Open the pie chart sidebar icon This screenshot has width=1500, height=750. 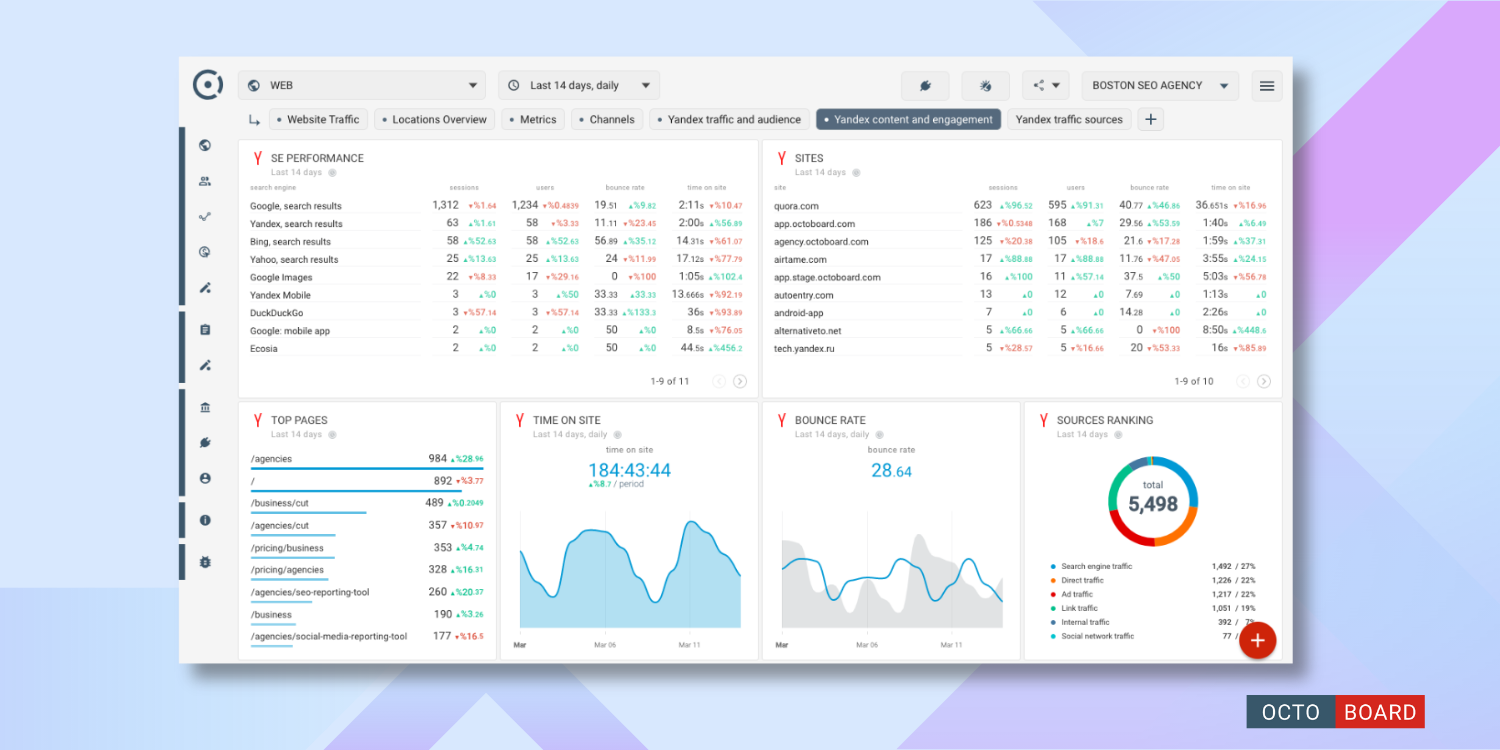[205, 252]
